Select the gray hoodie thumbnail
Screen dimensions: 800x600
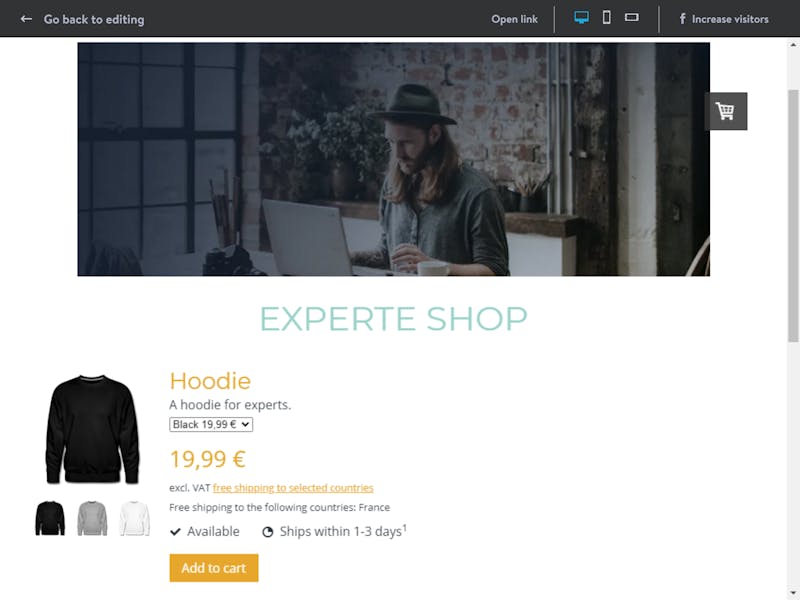pyautogui.click(x=92, y=518)
